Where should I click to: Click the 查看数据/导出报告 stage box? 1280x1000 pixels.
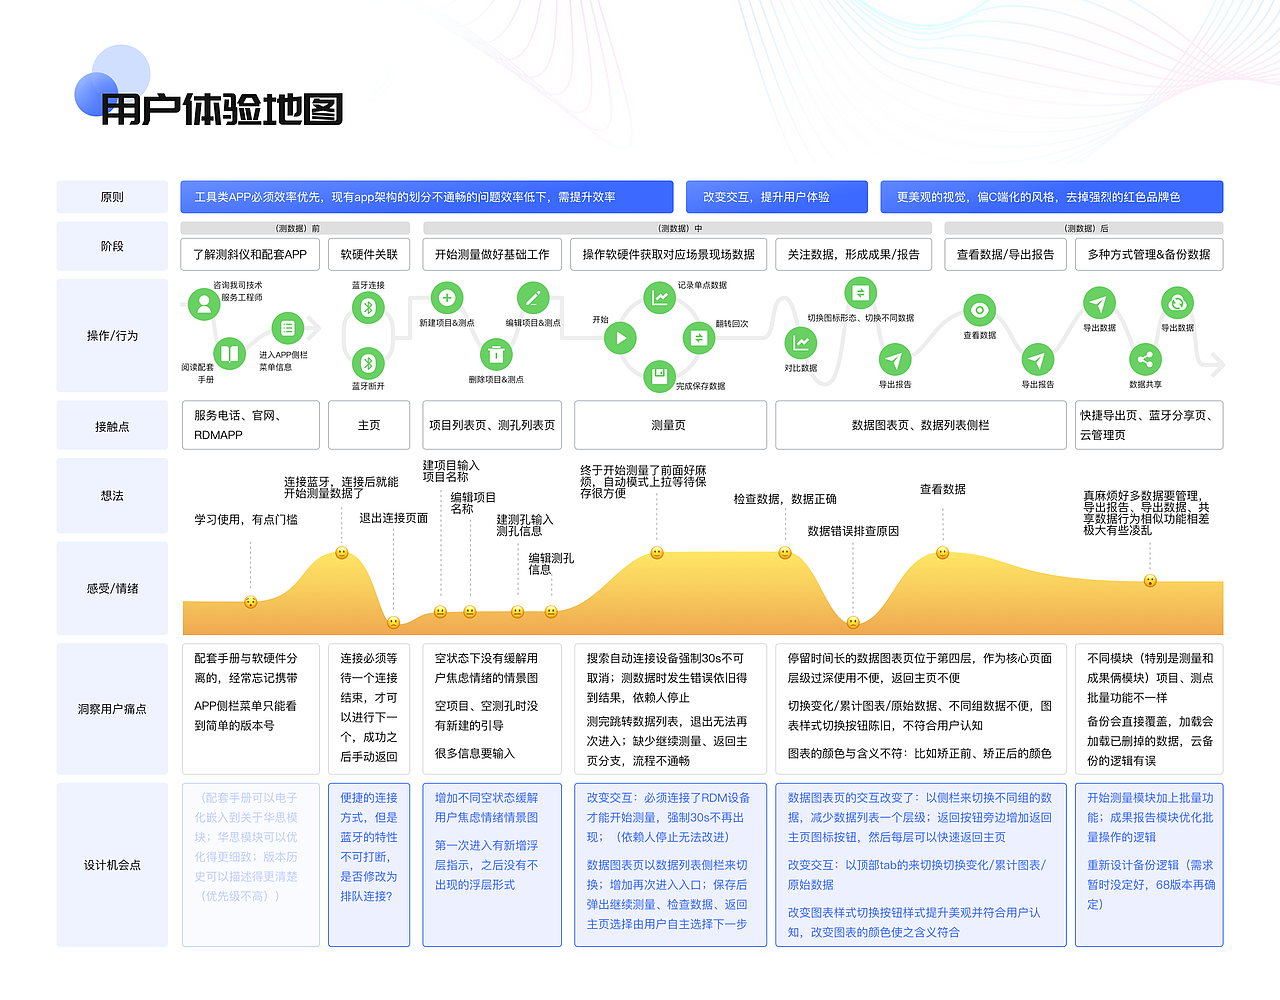coord(1006,254)
